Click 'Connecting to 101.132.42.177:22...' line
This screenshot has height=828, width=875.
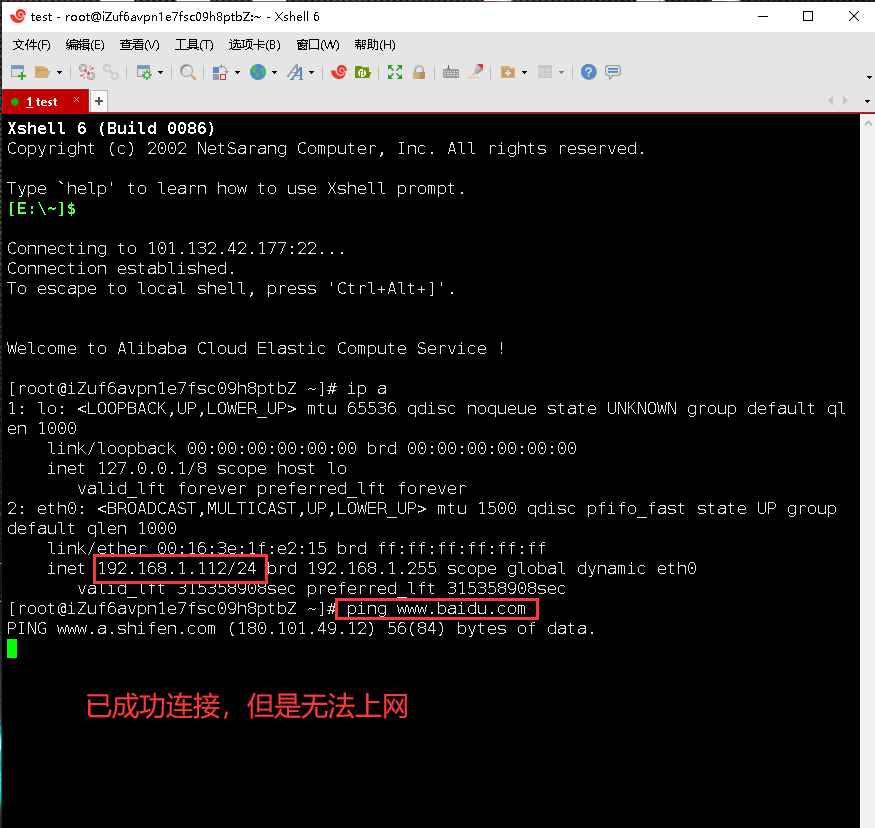tap(176, 248)
